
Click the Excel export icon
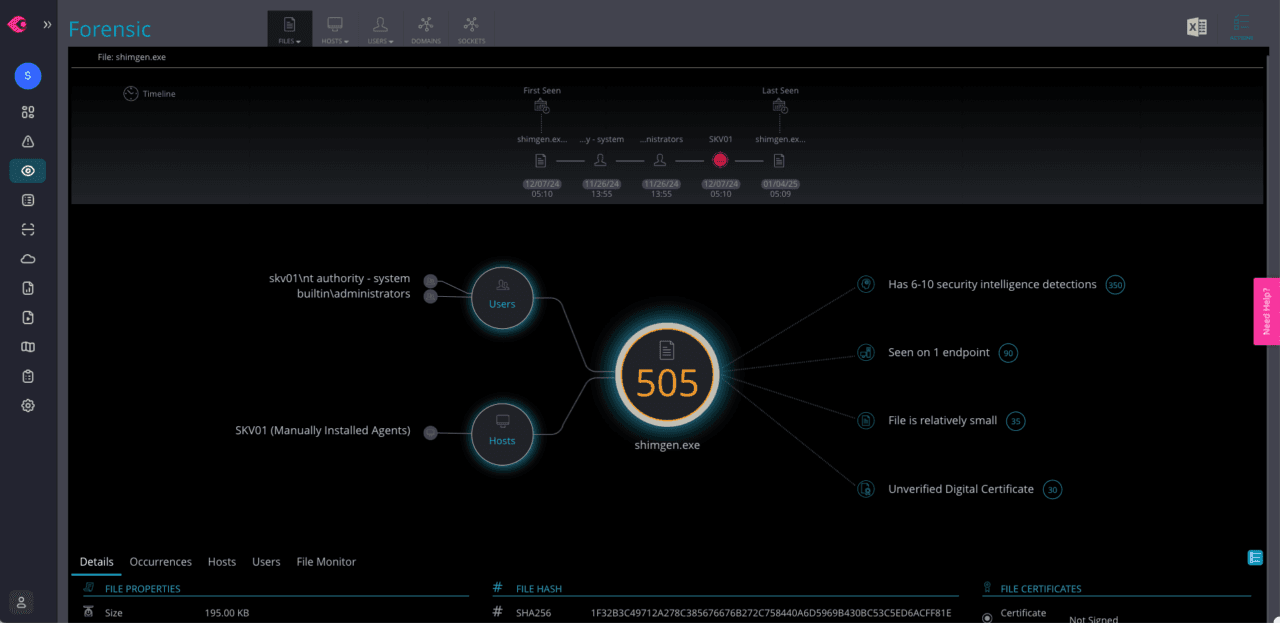coord(1196,27)
